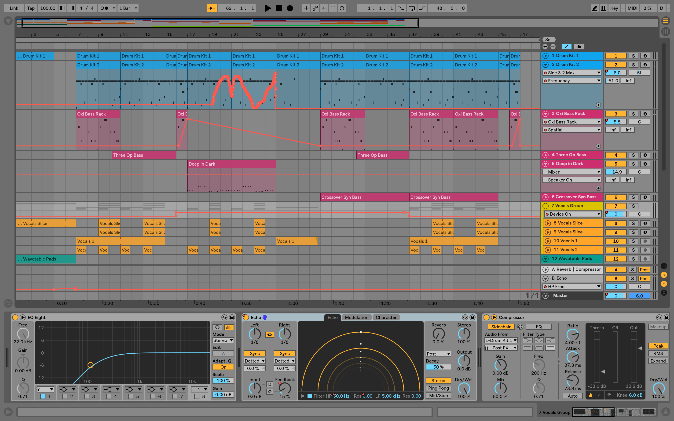674x421 pixels.
Task: Click the tempo value field
Action: 47,8
